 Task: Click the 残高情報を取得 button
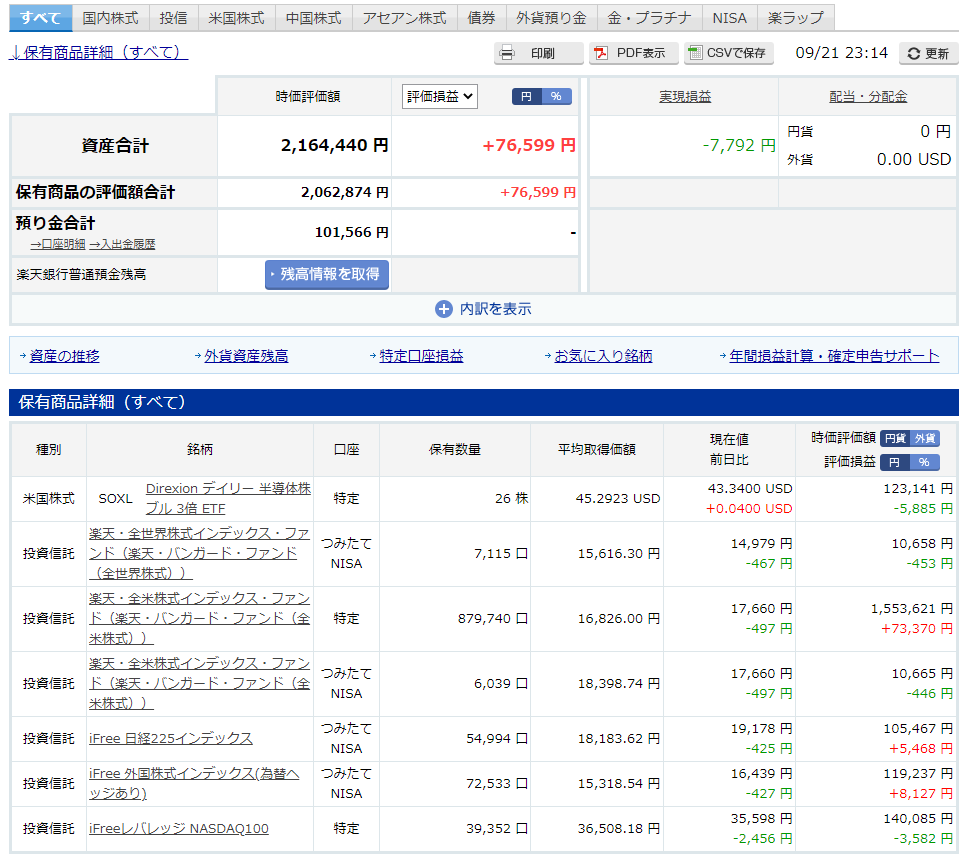click(x=327, y=274)
